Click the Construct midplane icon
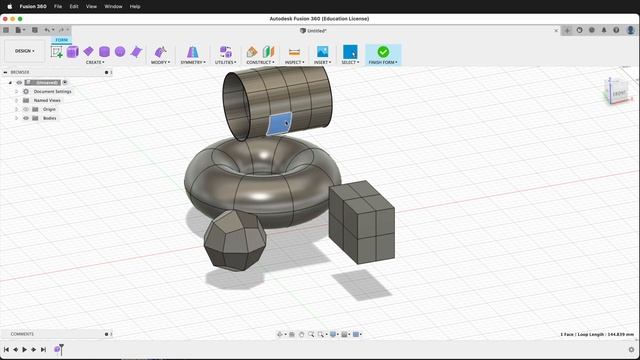The height and width of the screenshot is (360, 640). point(268,52)
